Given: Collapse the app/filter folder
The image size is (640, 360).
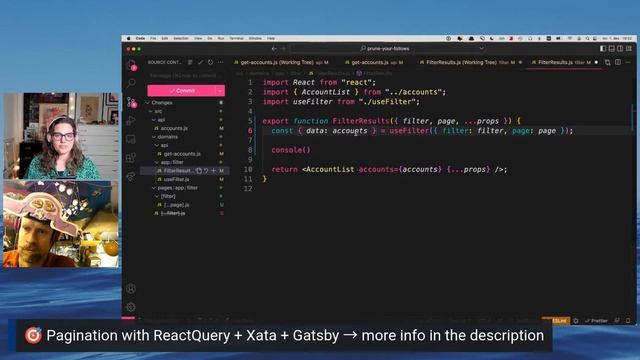Looking at the screenshot, I should (157, 162).
